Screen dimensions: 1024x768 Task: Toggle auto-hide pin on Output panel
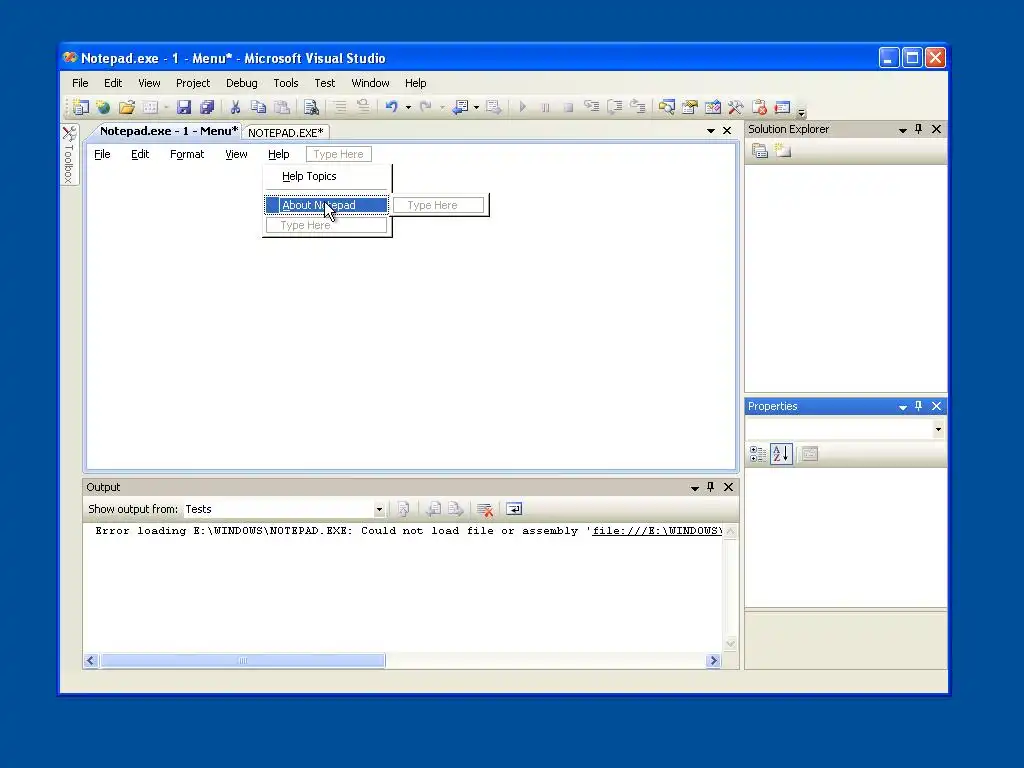tap(711, 487)
